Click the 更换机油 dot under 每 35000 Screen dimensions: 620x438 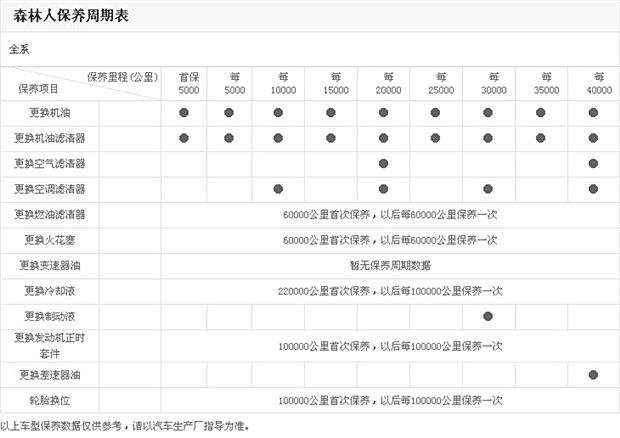pyautogui.click(x=541, y=113)
